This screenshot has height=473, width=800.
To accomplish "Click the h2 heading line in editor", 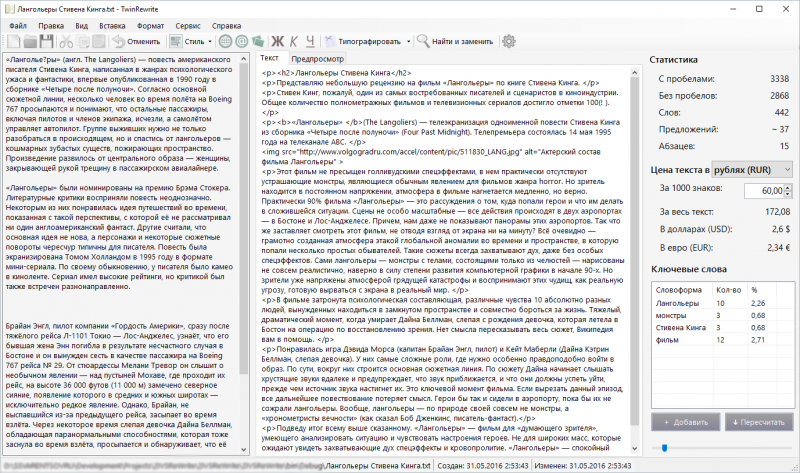I will coord(337,73).
